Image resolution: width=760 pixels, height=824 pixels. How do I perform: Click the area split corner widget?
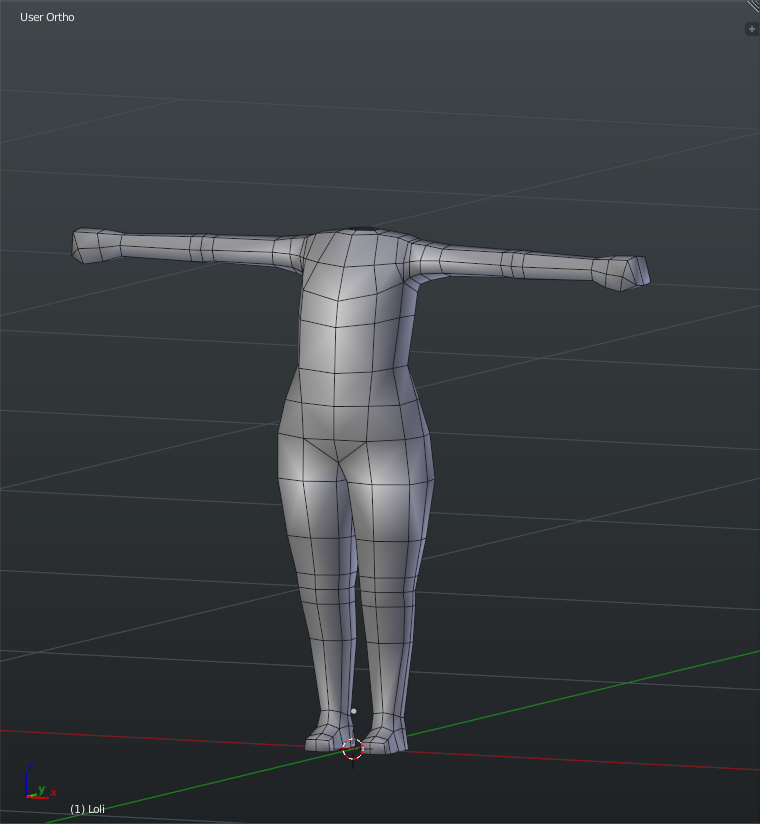coord(754,6)
